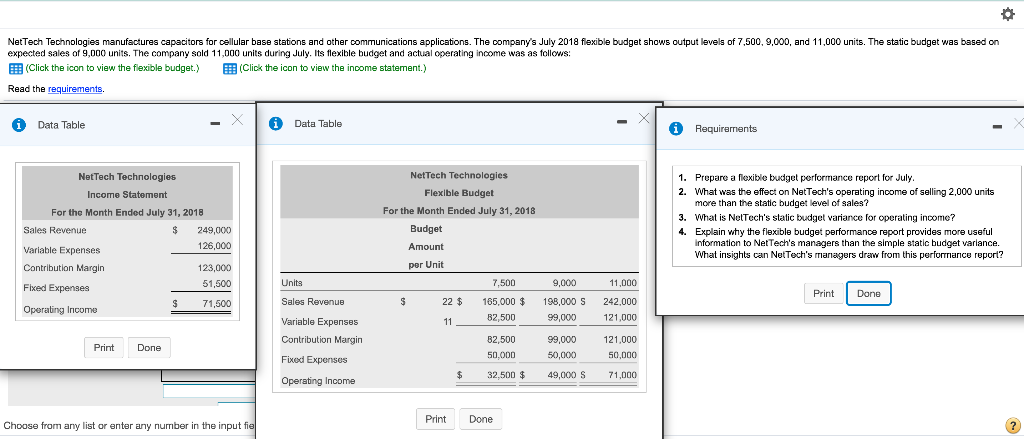Print the Requirements list
This screenshot has height=439, width=1024.
[x=824, y=294]
